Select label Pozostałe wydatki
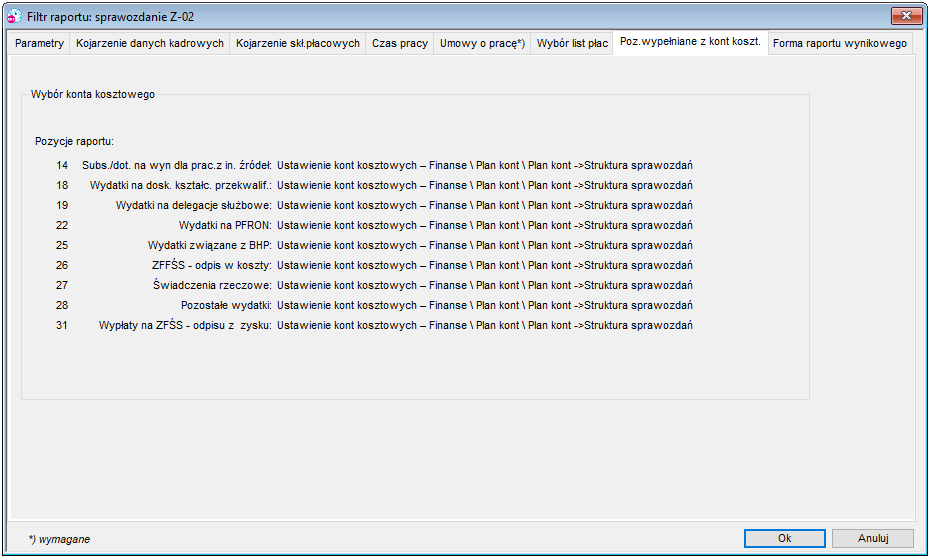Screen dimensions: 929x557 click(x=226, y=305)
